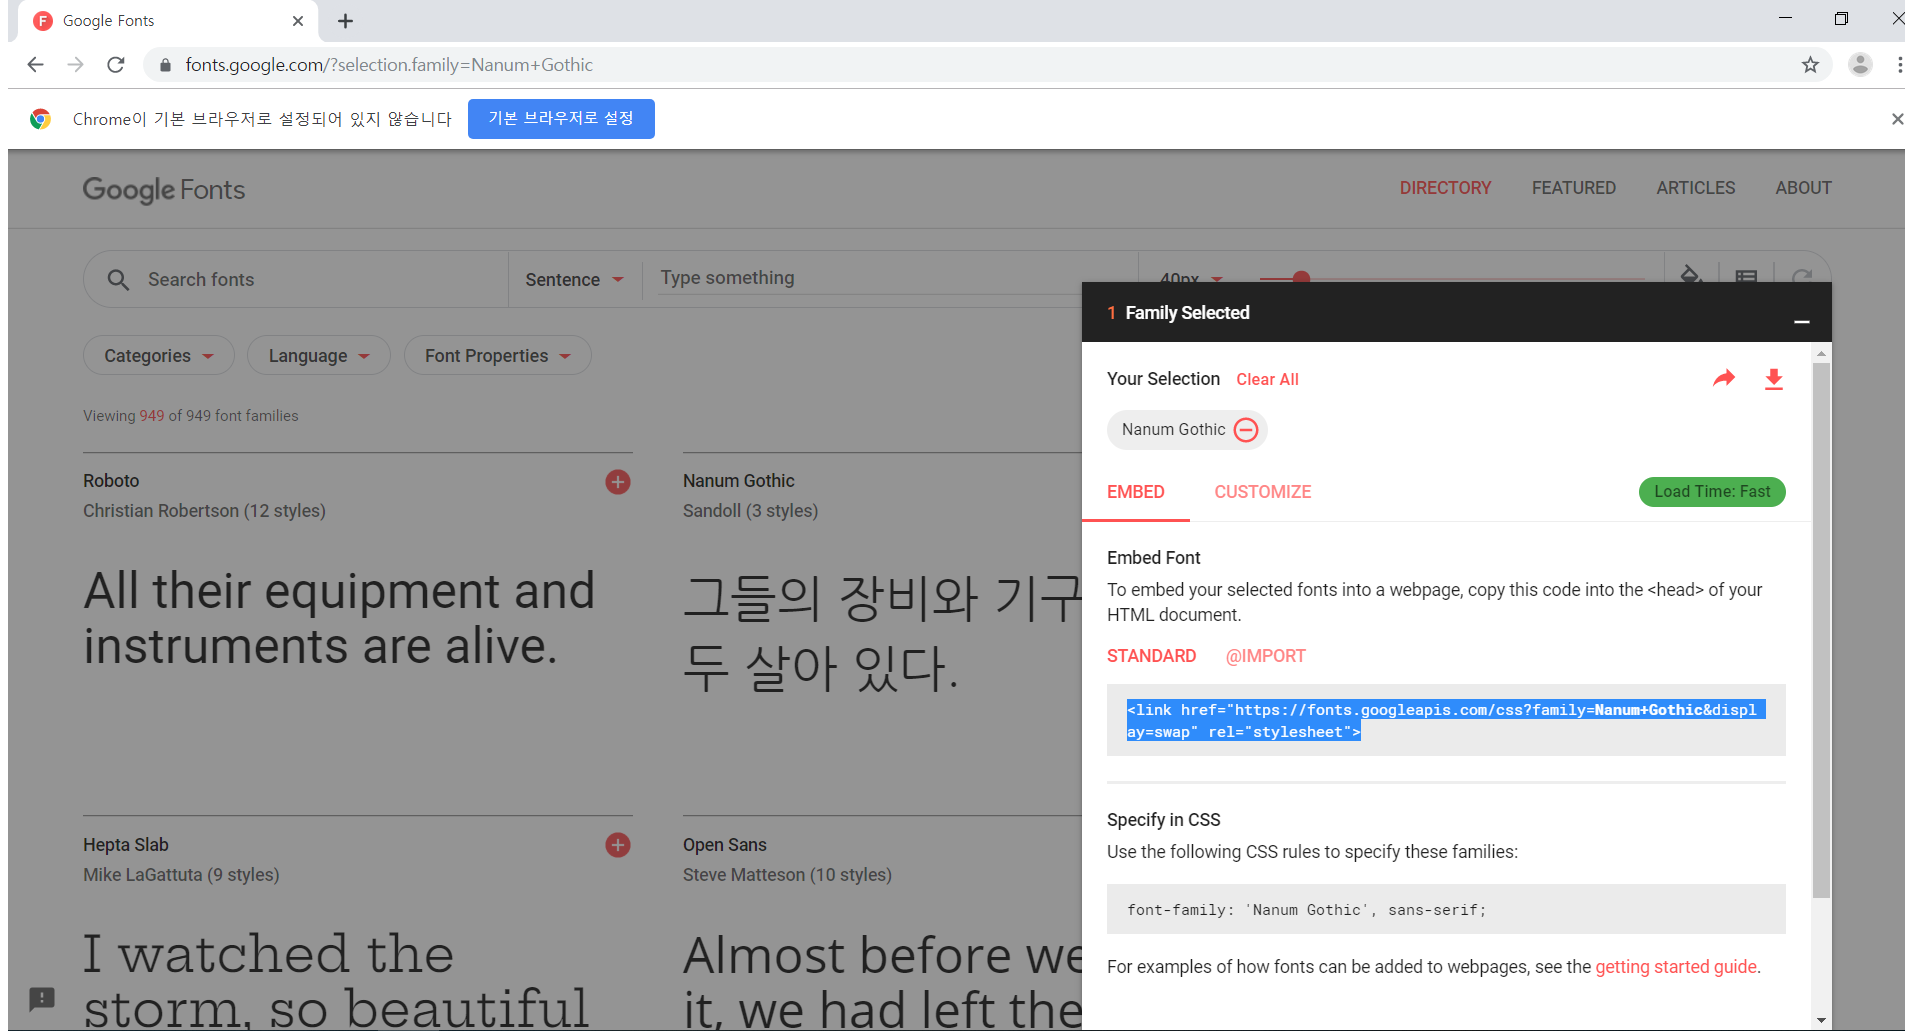Open the ABOUT navigation link
The height and width of the screenshot is (1031, 1905).
pyautogui.click(x=1804, y=188)
